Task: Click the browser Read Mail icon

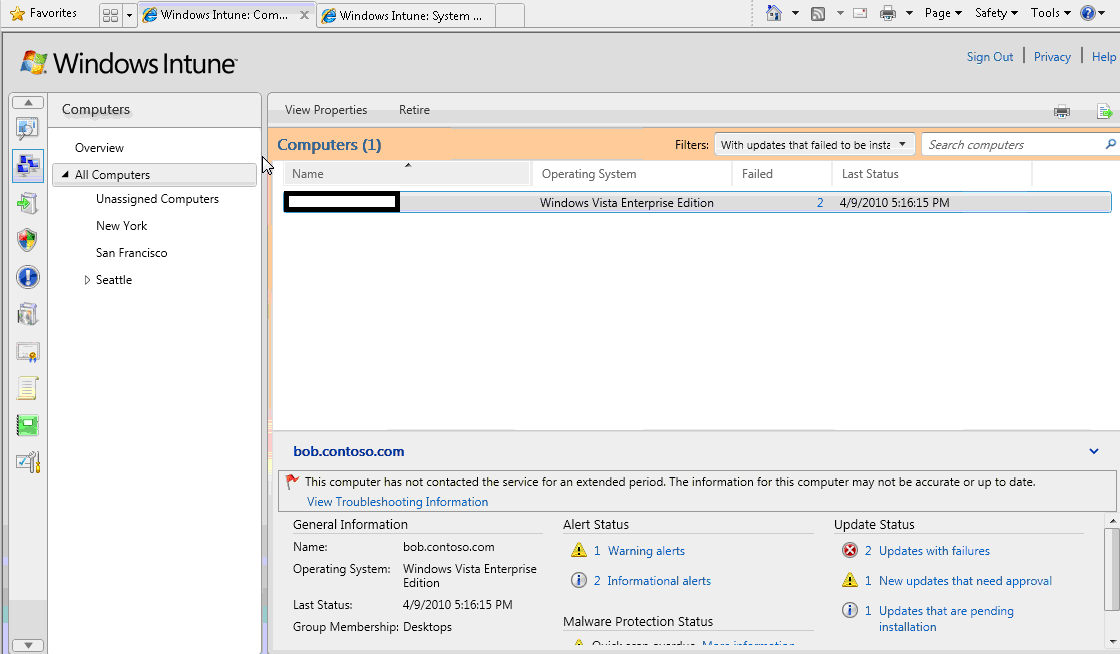Action: [x=860, y=13]
